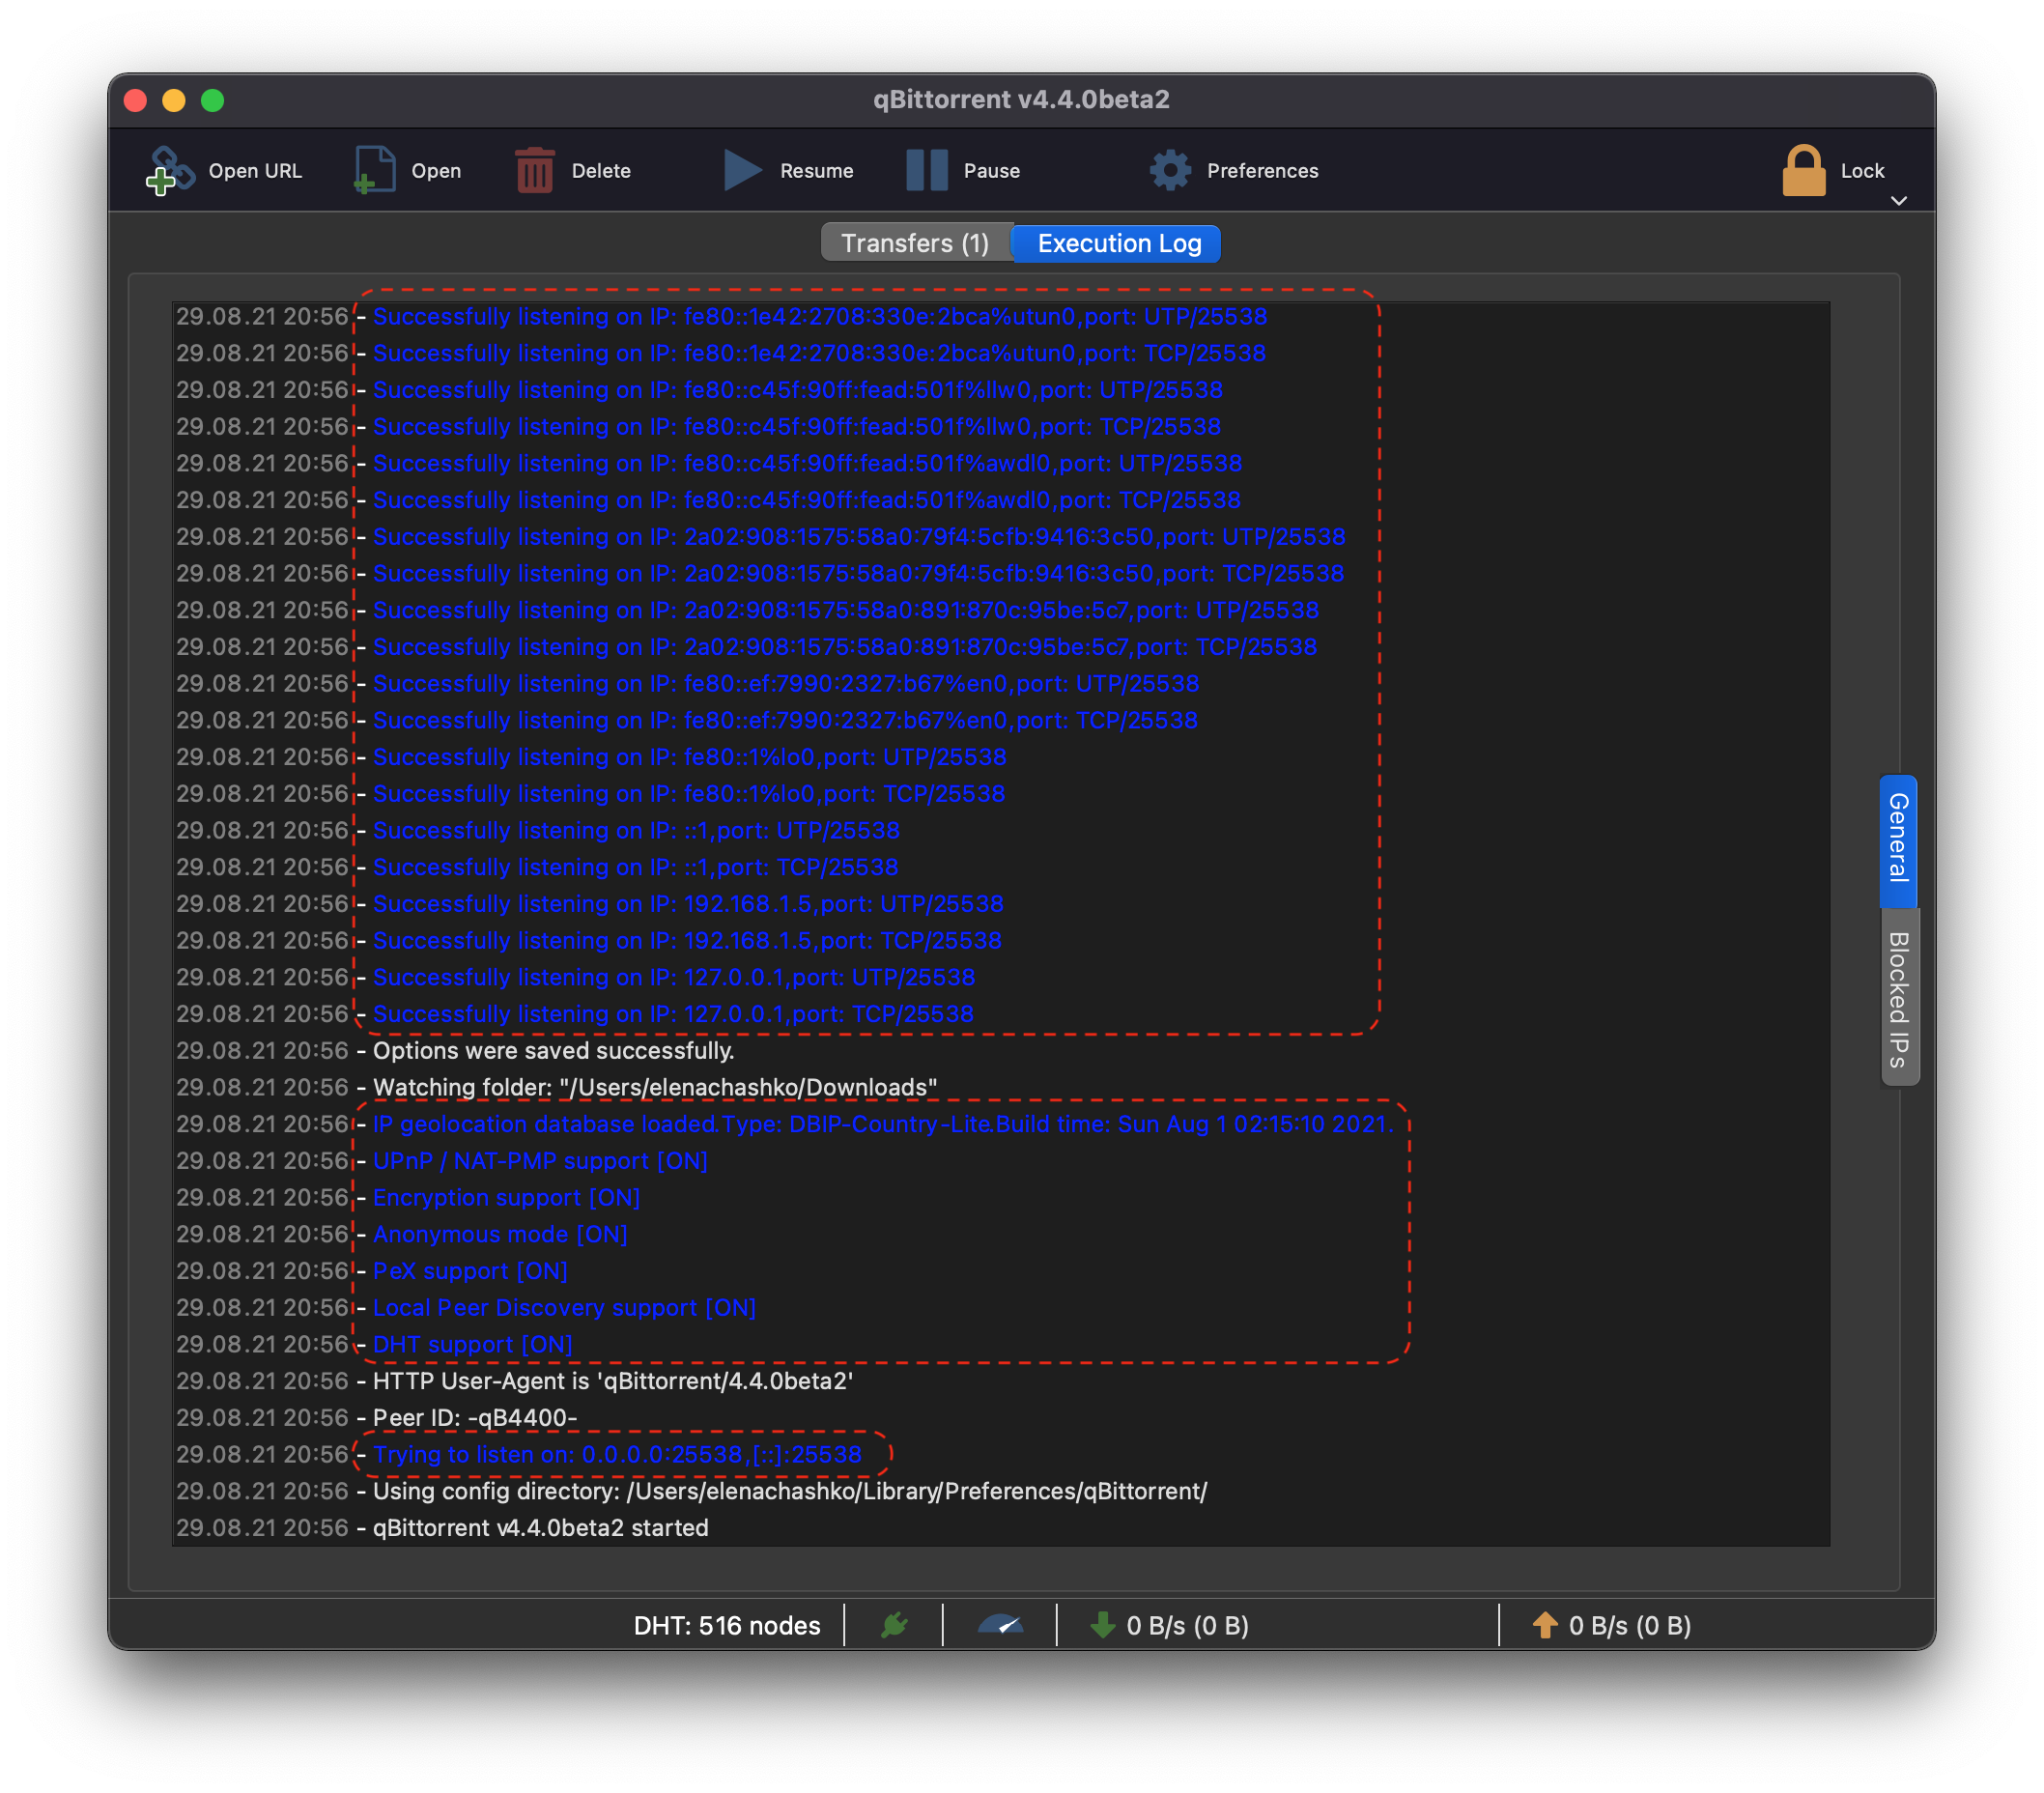This screenshot has height=1793, width=2044.
Task: Click the Resume play triangle icon
Action: [742, 170]
